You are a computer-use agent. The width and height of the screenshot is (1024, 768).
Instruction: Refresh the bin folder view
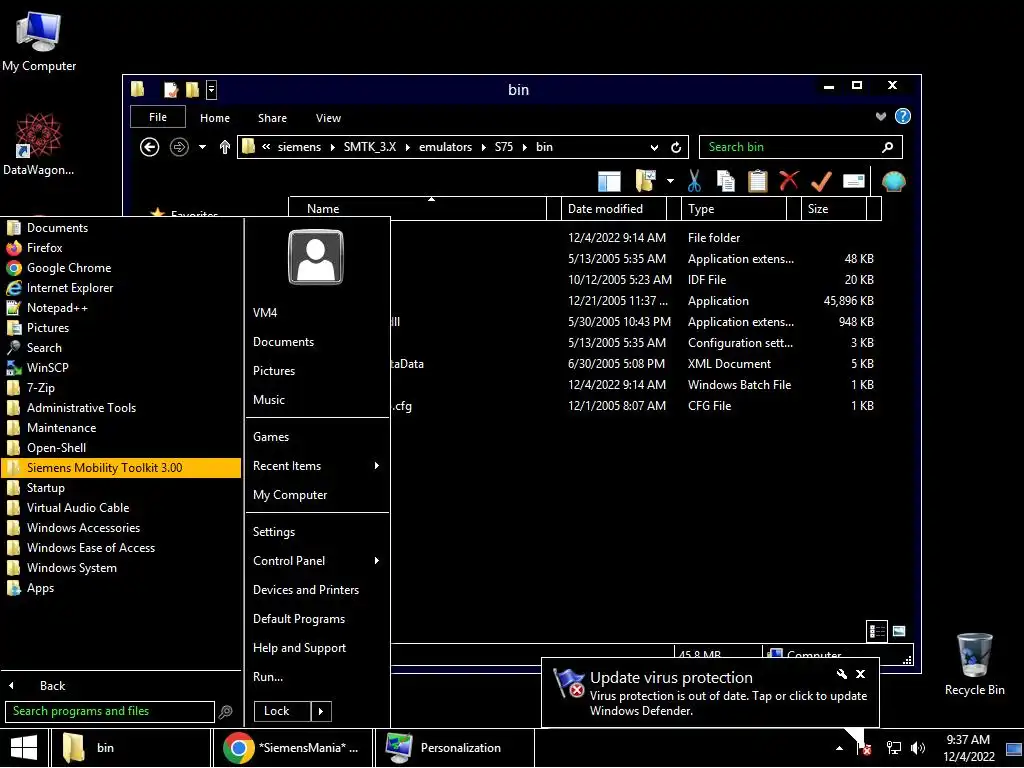coord(676,147)
